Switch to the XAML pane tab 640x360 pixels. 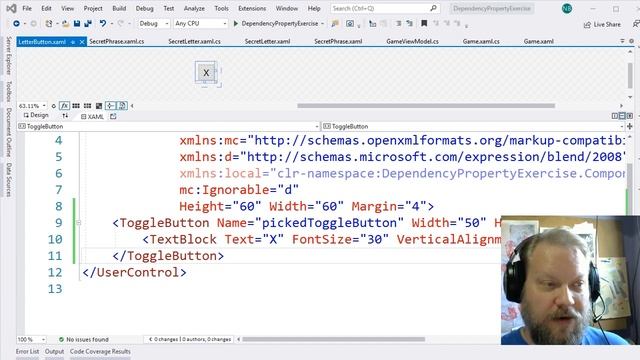(x=92, y=117)
